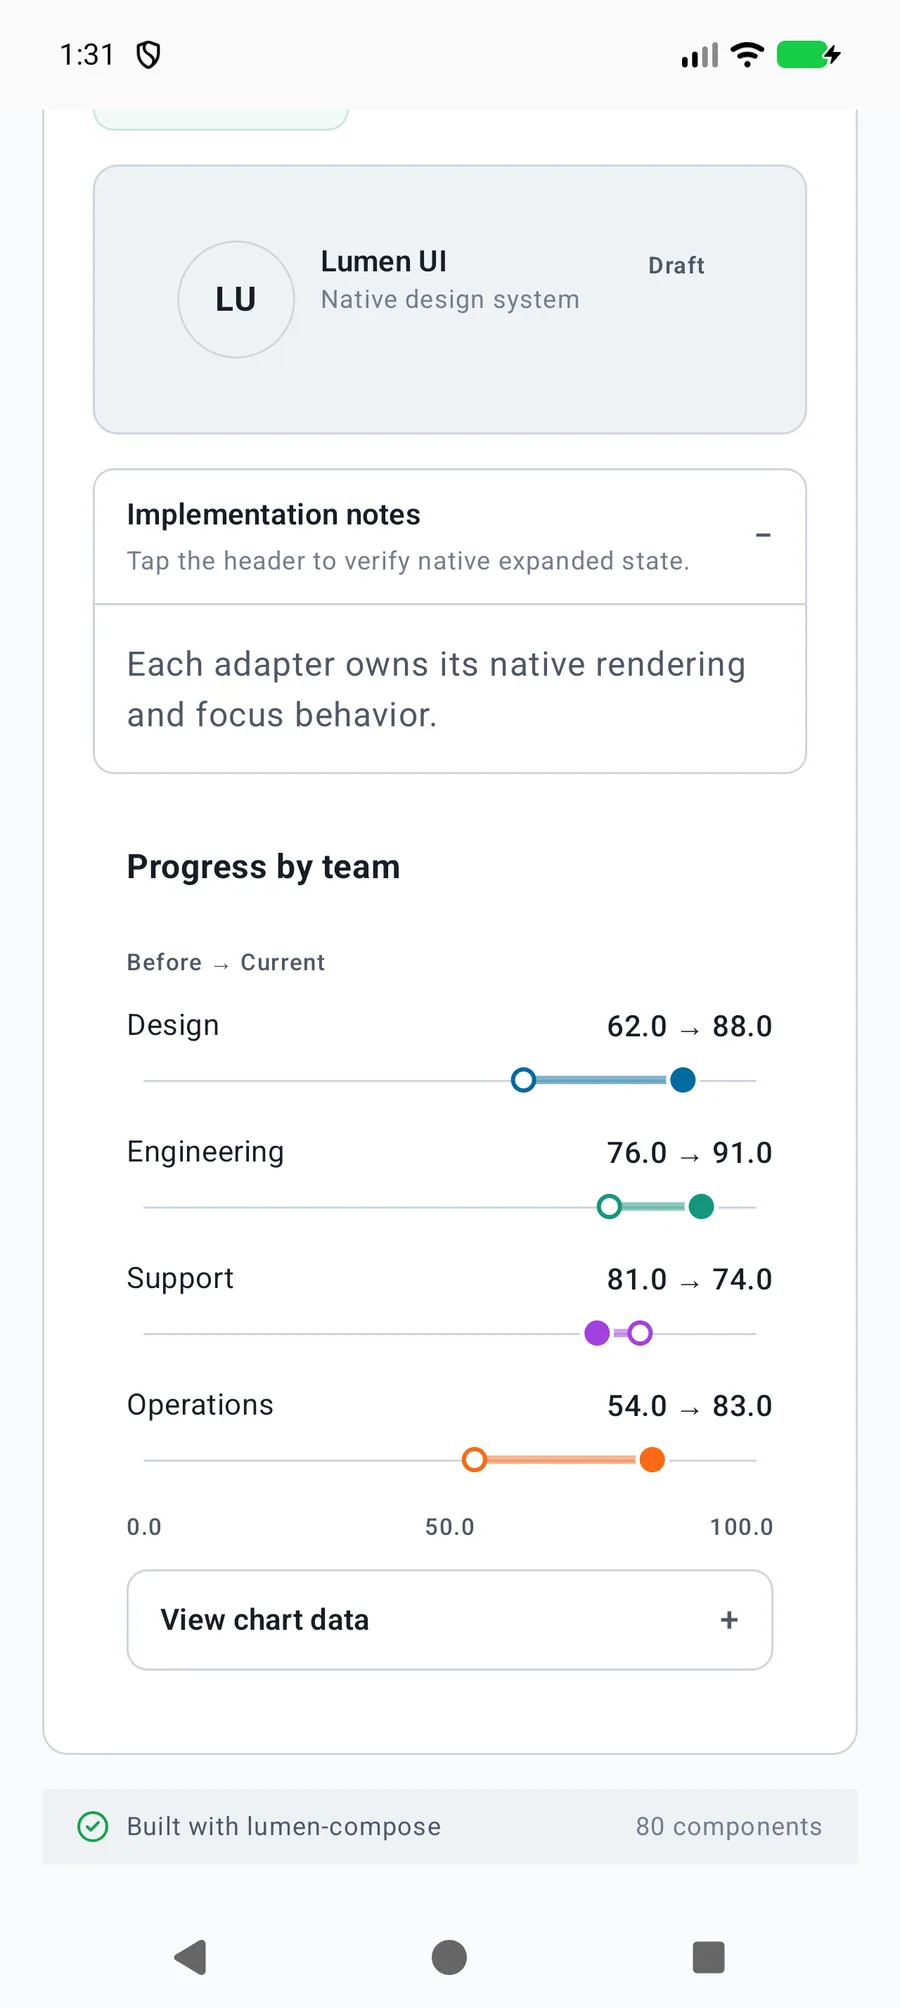Open the Lumen UI title
The width and height of the screenshot is (900, 2008).
point(384,262)
